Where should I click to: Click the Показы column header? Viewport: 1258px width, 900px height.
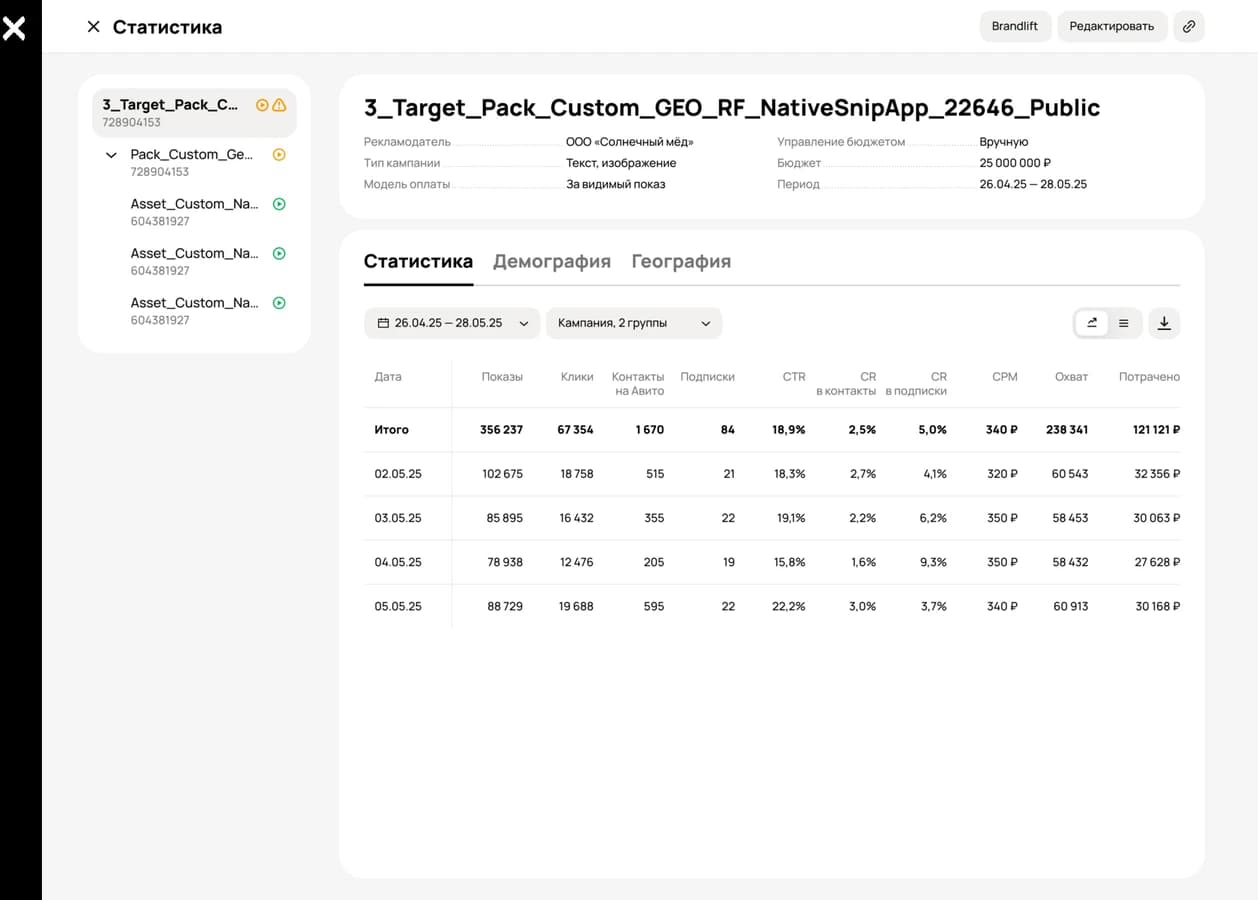tap(502, 377)
